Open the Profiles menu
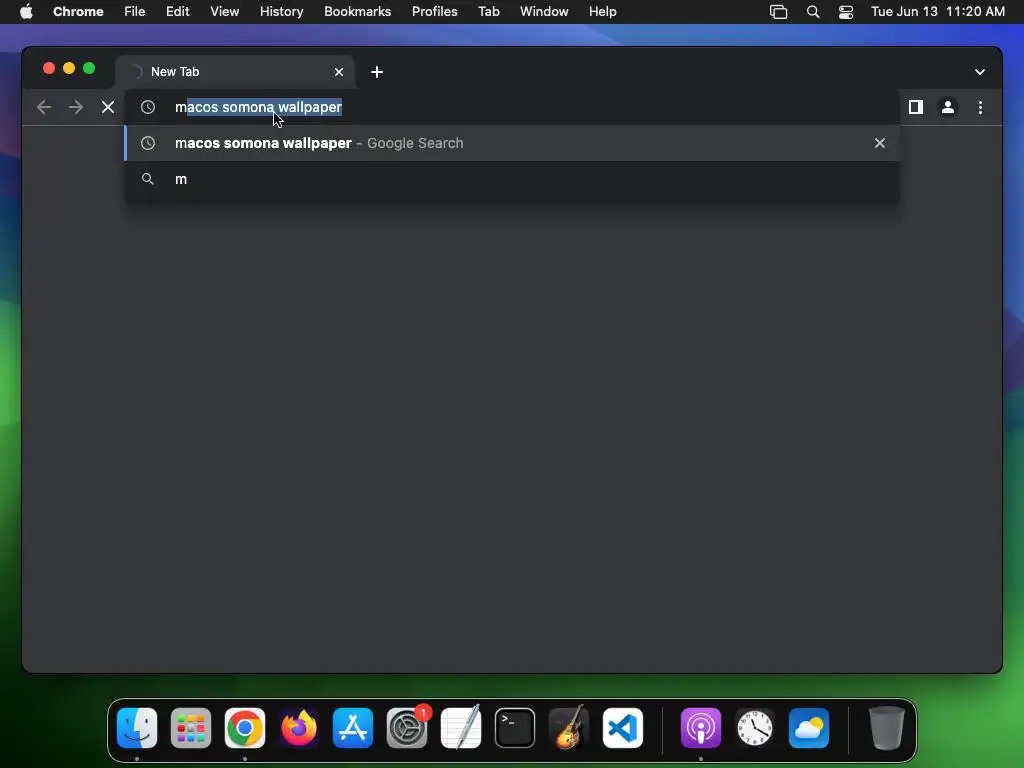Viewport: 1024px width, 768px height. (x=434, y=12)
